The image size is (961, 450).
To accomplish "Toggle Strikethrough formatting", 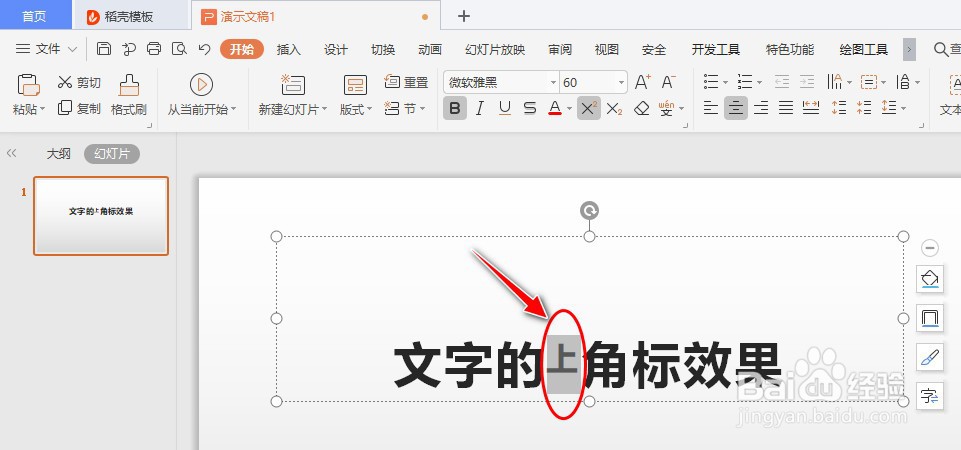I will point(530,109).
